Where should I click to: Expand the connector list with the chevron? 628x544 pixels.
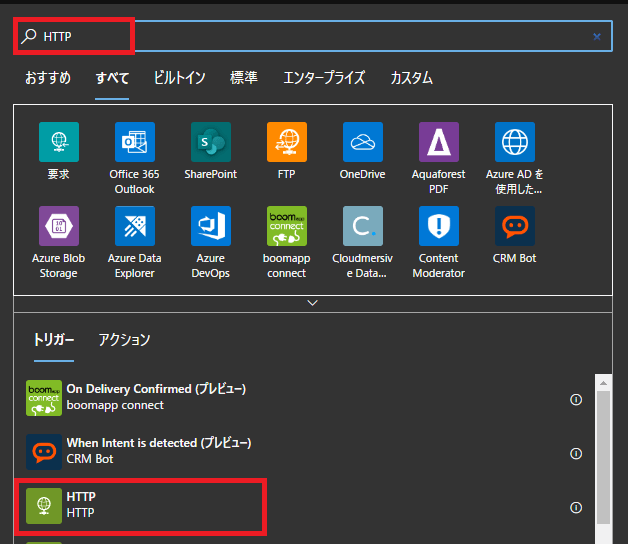312,303
